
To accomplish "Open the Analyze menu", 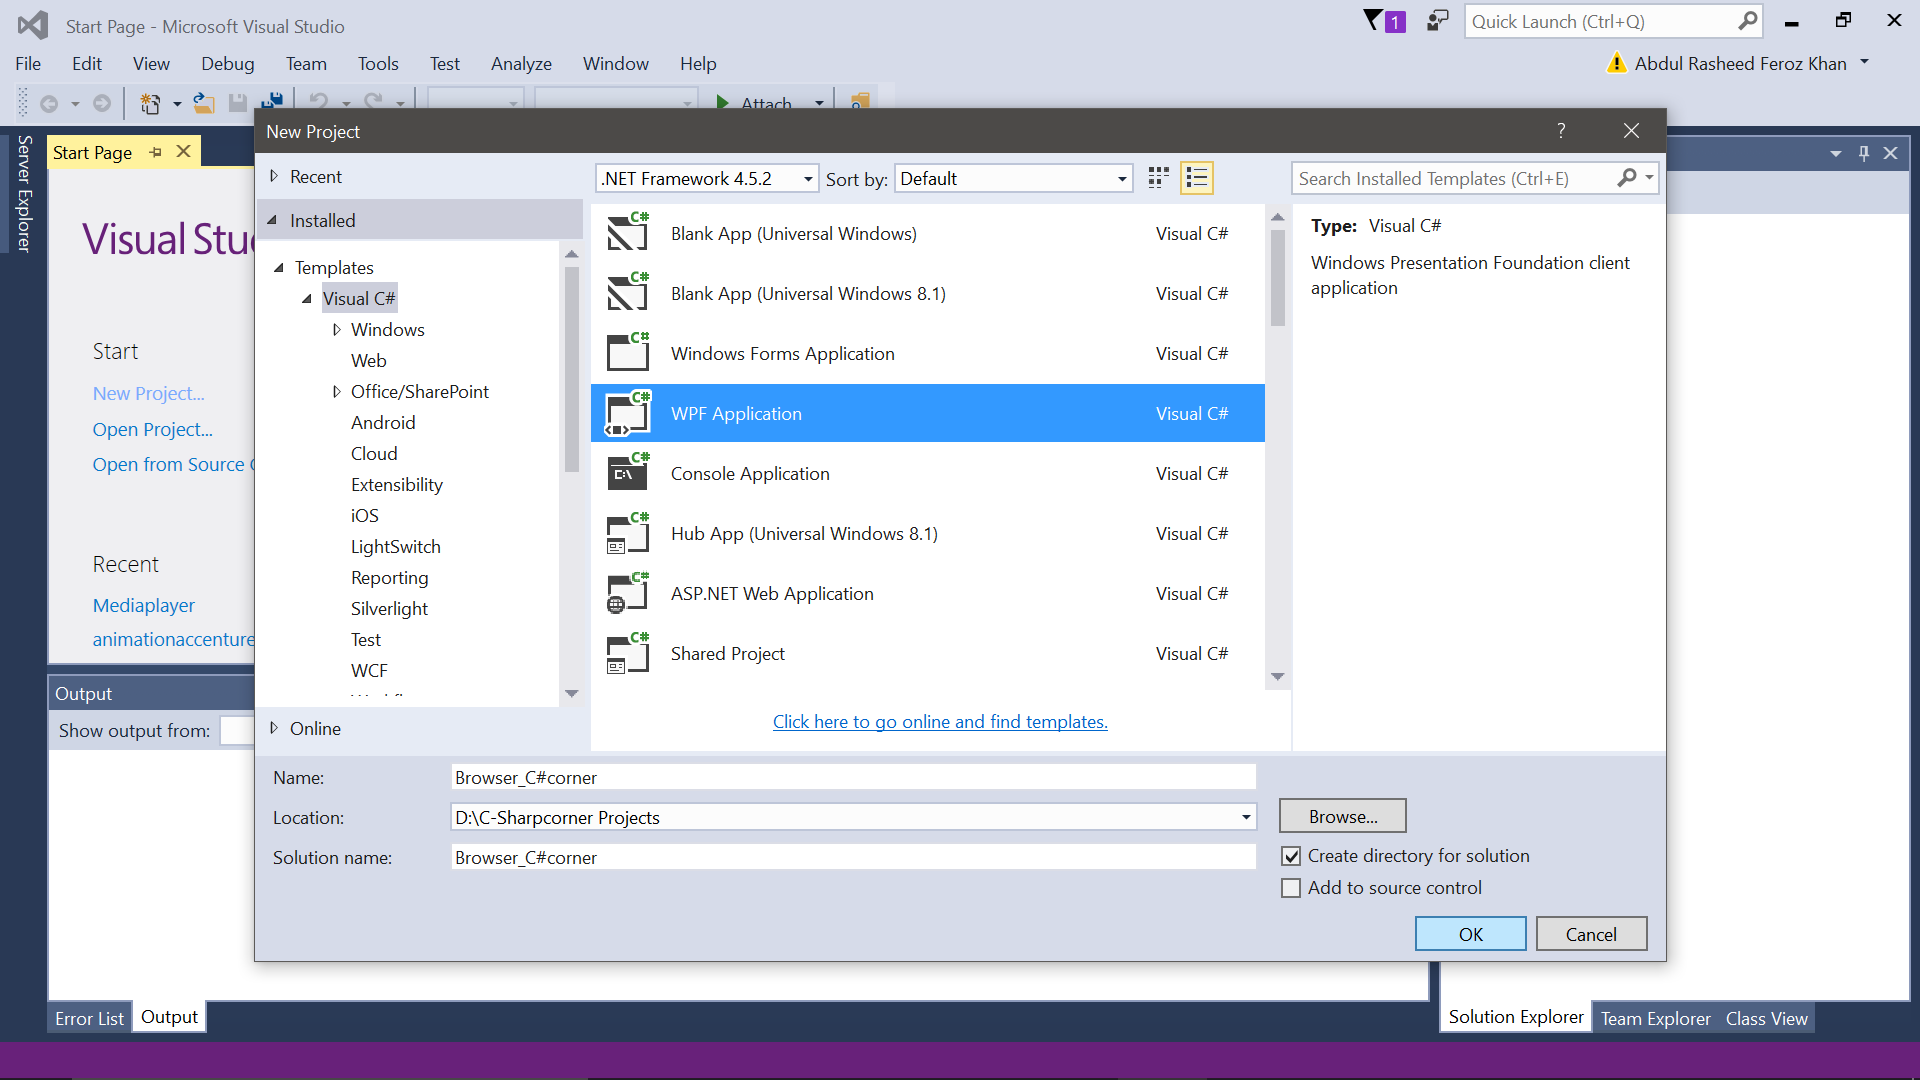I will 521,63.
